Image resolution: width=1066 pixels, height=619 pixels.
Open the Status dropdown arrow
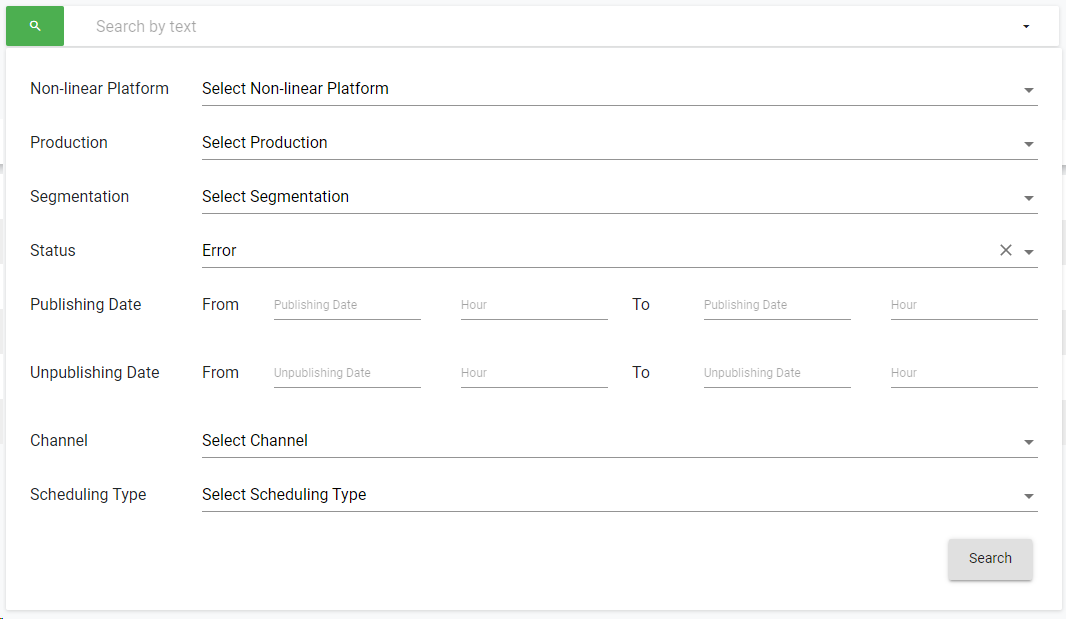click(x=1029, y=252)
